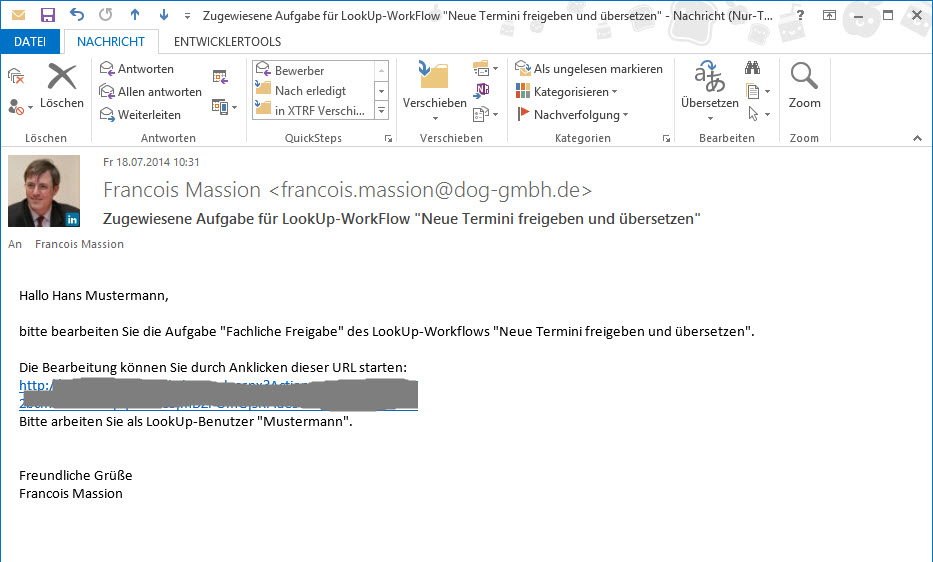Select in XTRF Verschi... quick step
The height and width of the screenshot is (562, 933).
(314, 110)
